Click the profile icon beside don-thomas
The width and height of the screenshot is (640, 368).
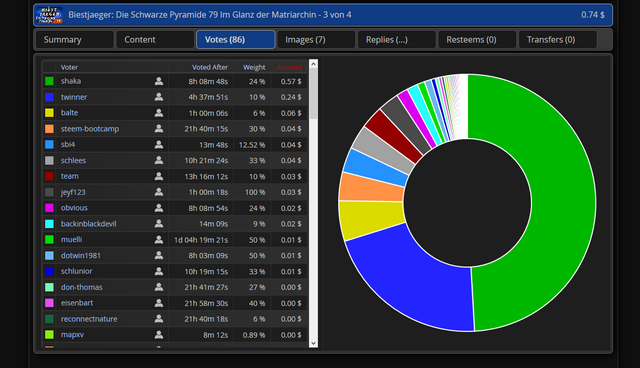point(159,287)
